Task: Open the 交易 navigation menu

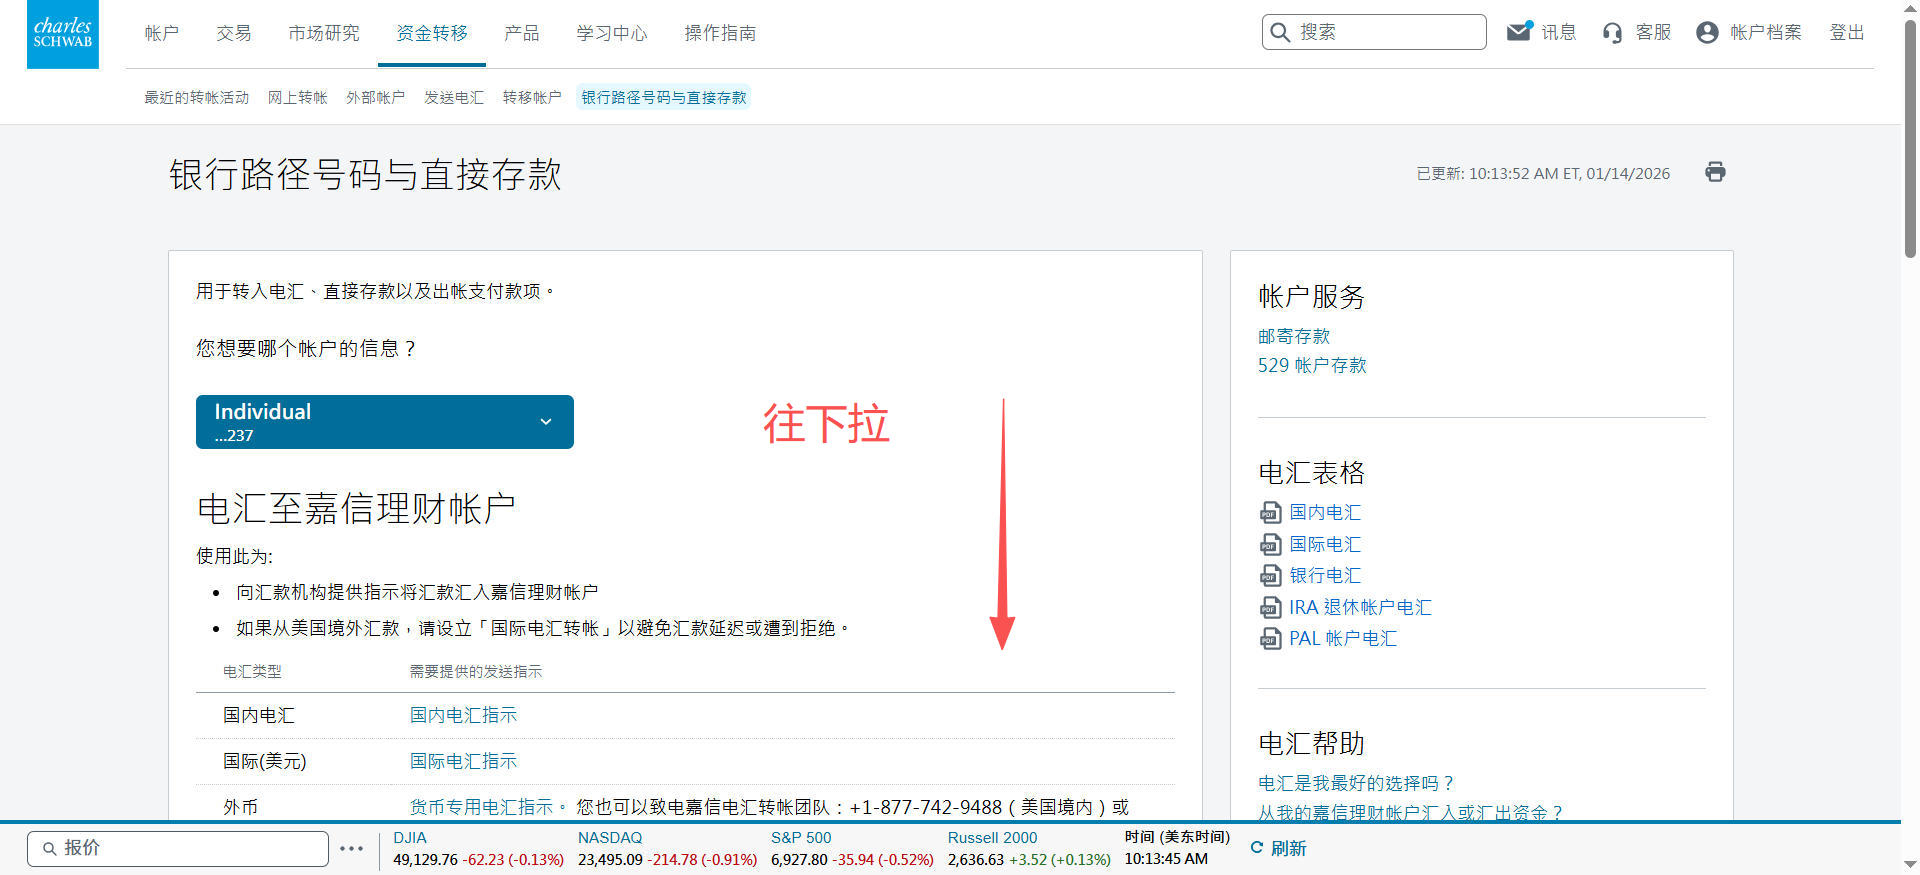Action: 233,33
